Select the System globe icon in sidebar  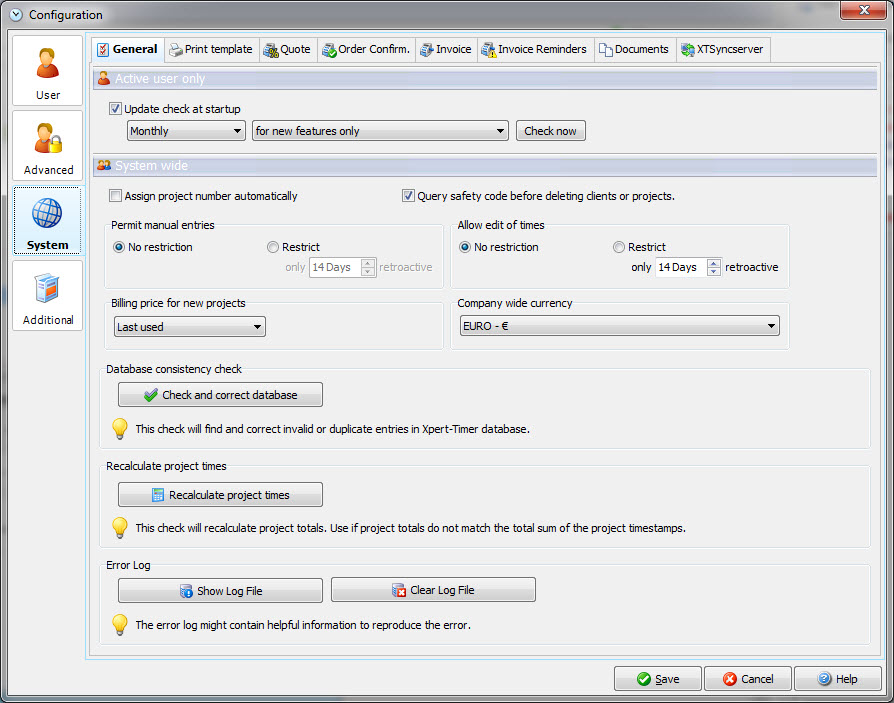[x=47, y=214]
